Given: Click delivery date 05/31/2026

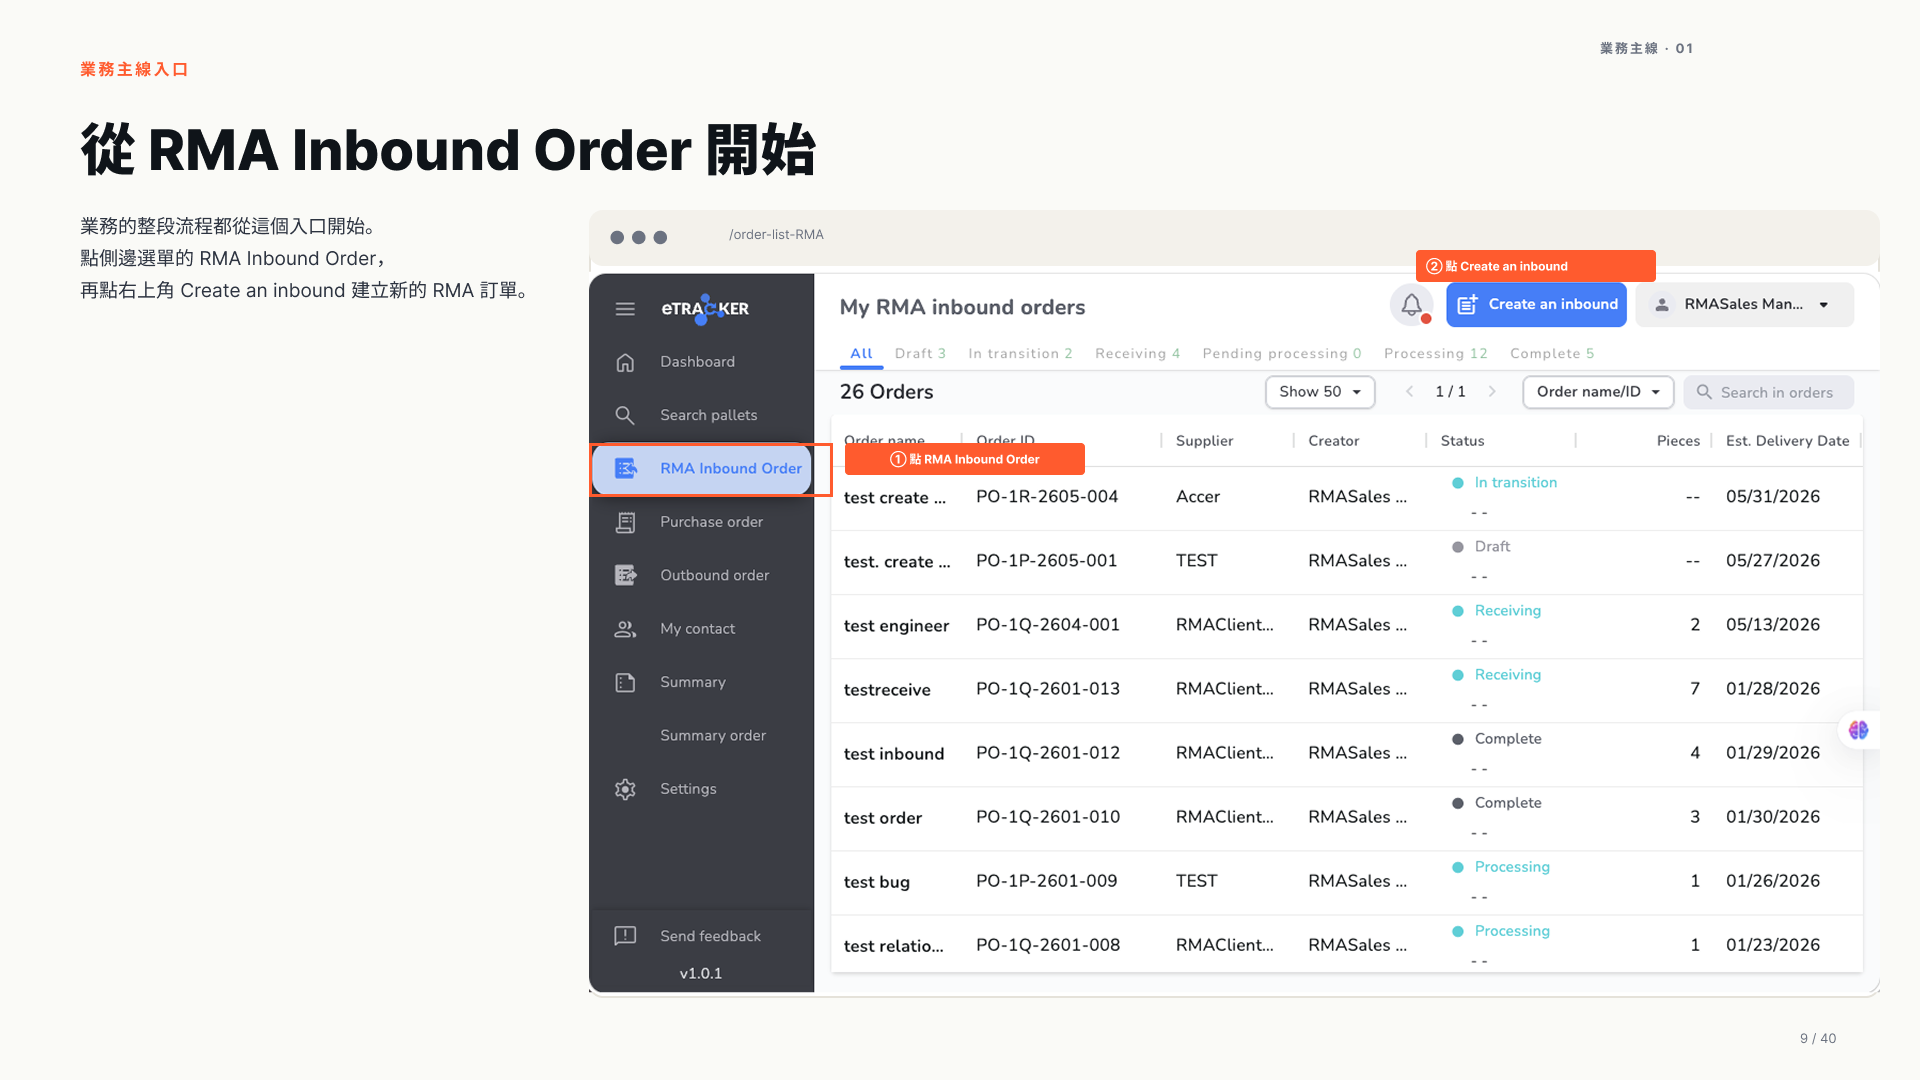Looking at the screenshot, I should pyautogui.click(x=1773, y=497).
